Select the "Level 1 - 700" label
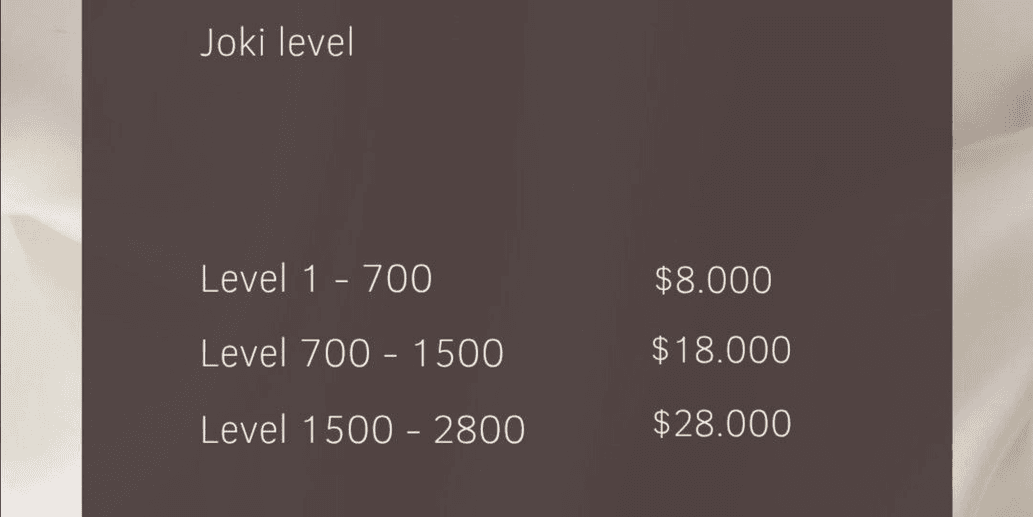 coord(316,279)
